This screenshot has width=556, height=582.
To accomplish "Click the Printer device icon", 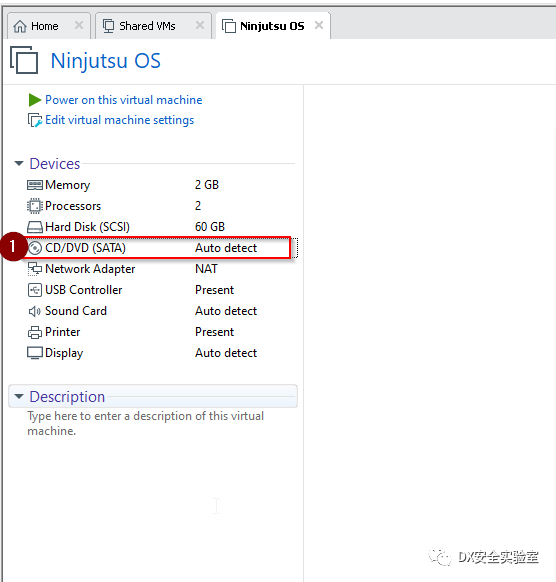I will [35, 332].
